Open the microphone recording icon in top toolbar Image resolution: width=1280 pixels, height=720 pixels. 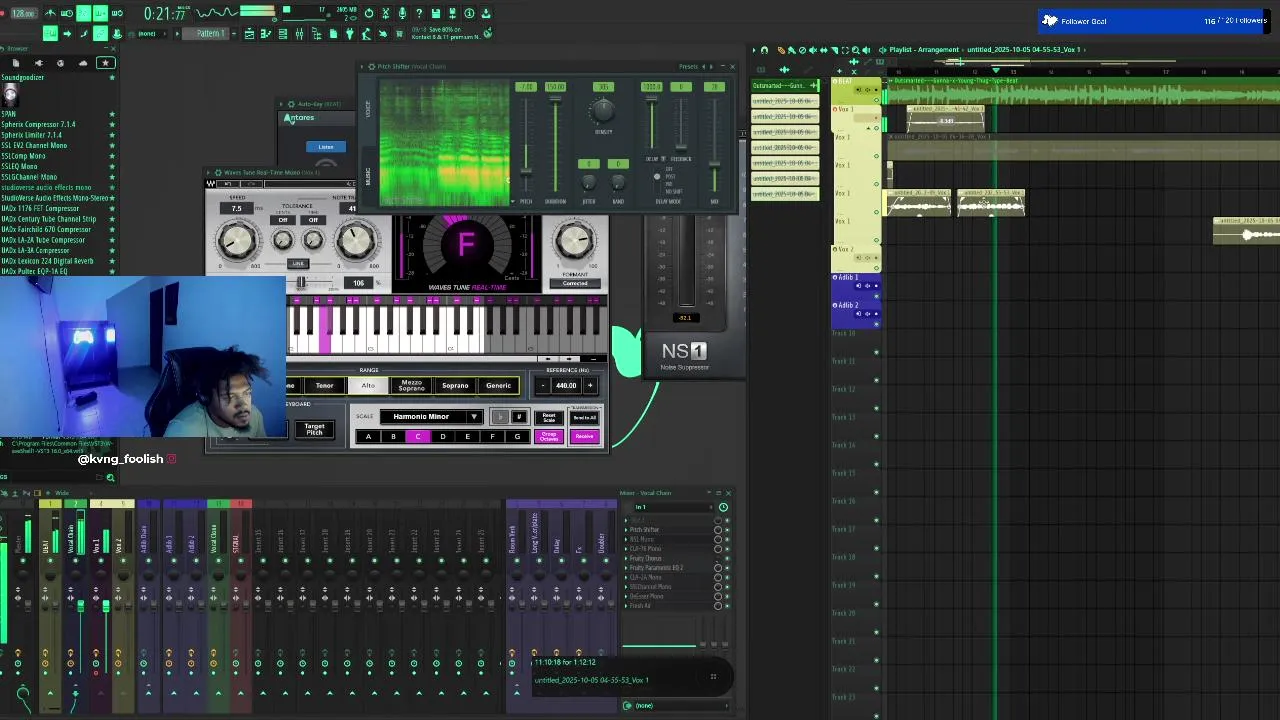point(402,13)
